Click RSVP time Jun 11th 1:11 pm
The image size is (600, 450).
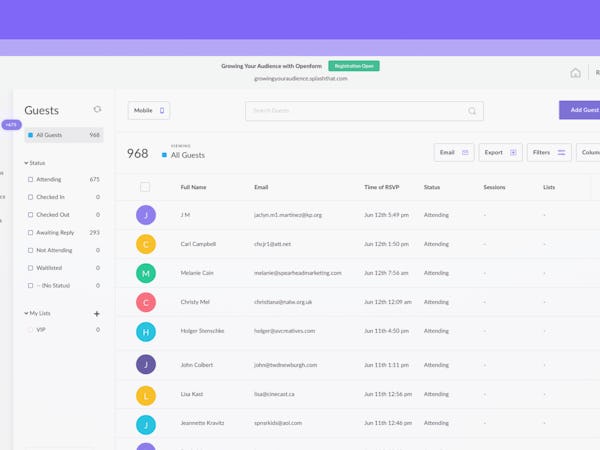tap(386, 365)
